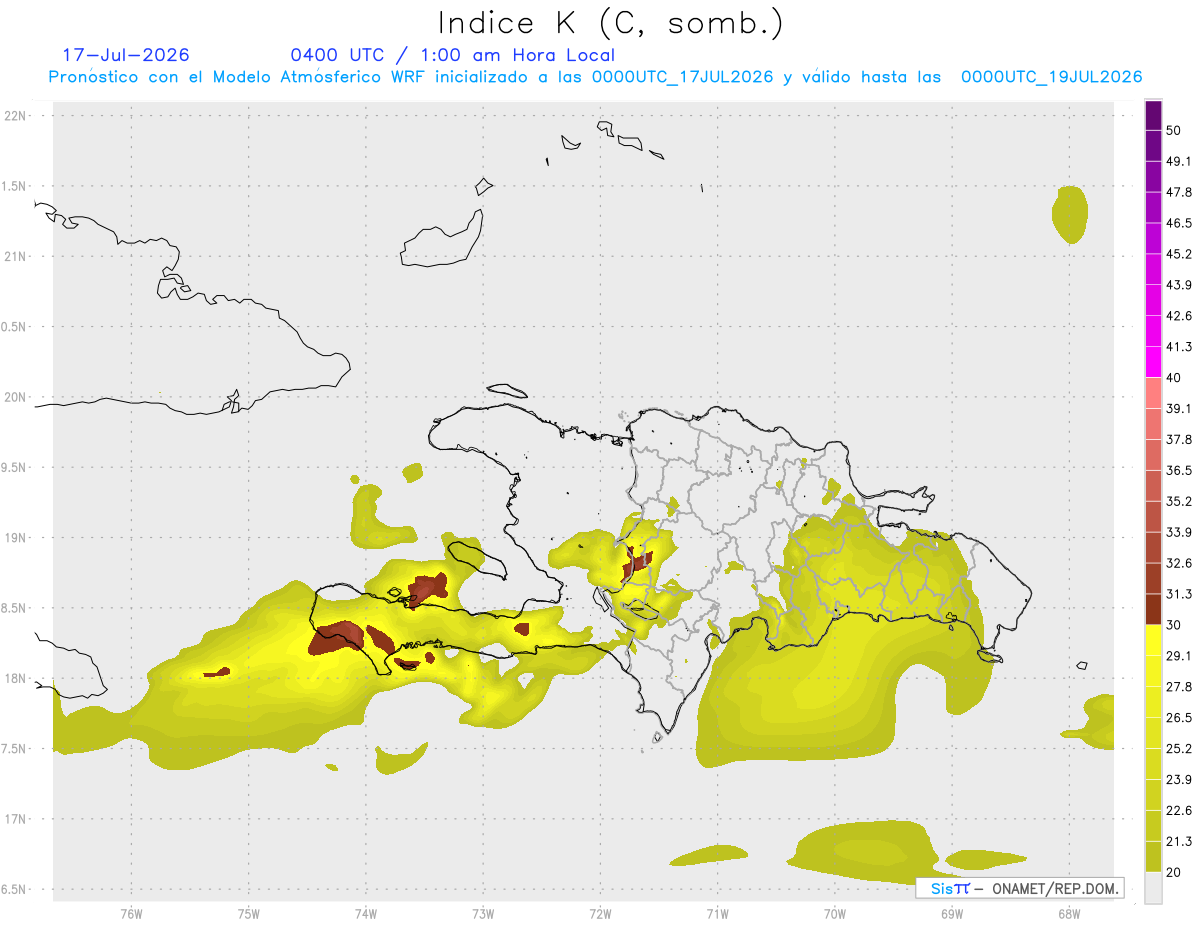Click colorbar value "23.9"
The height and width of the screenshot is (927, 1200).
[1178, 780]
